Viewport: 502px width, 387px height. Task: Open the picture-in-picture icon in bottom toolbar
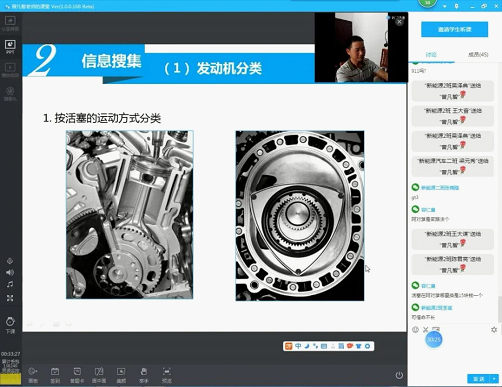[x=99, y=375]
